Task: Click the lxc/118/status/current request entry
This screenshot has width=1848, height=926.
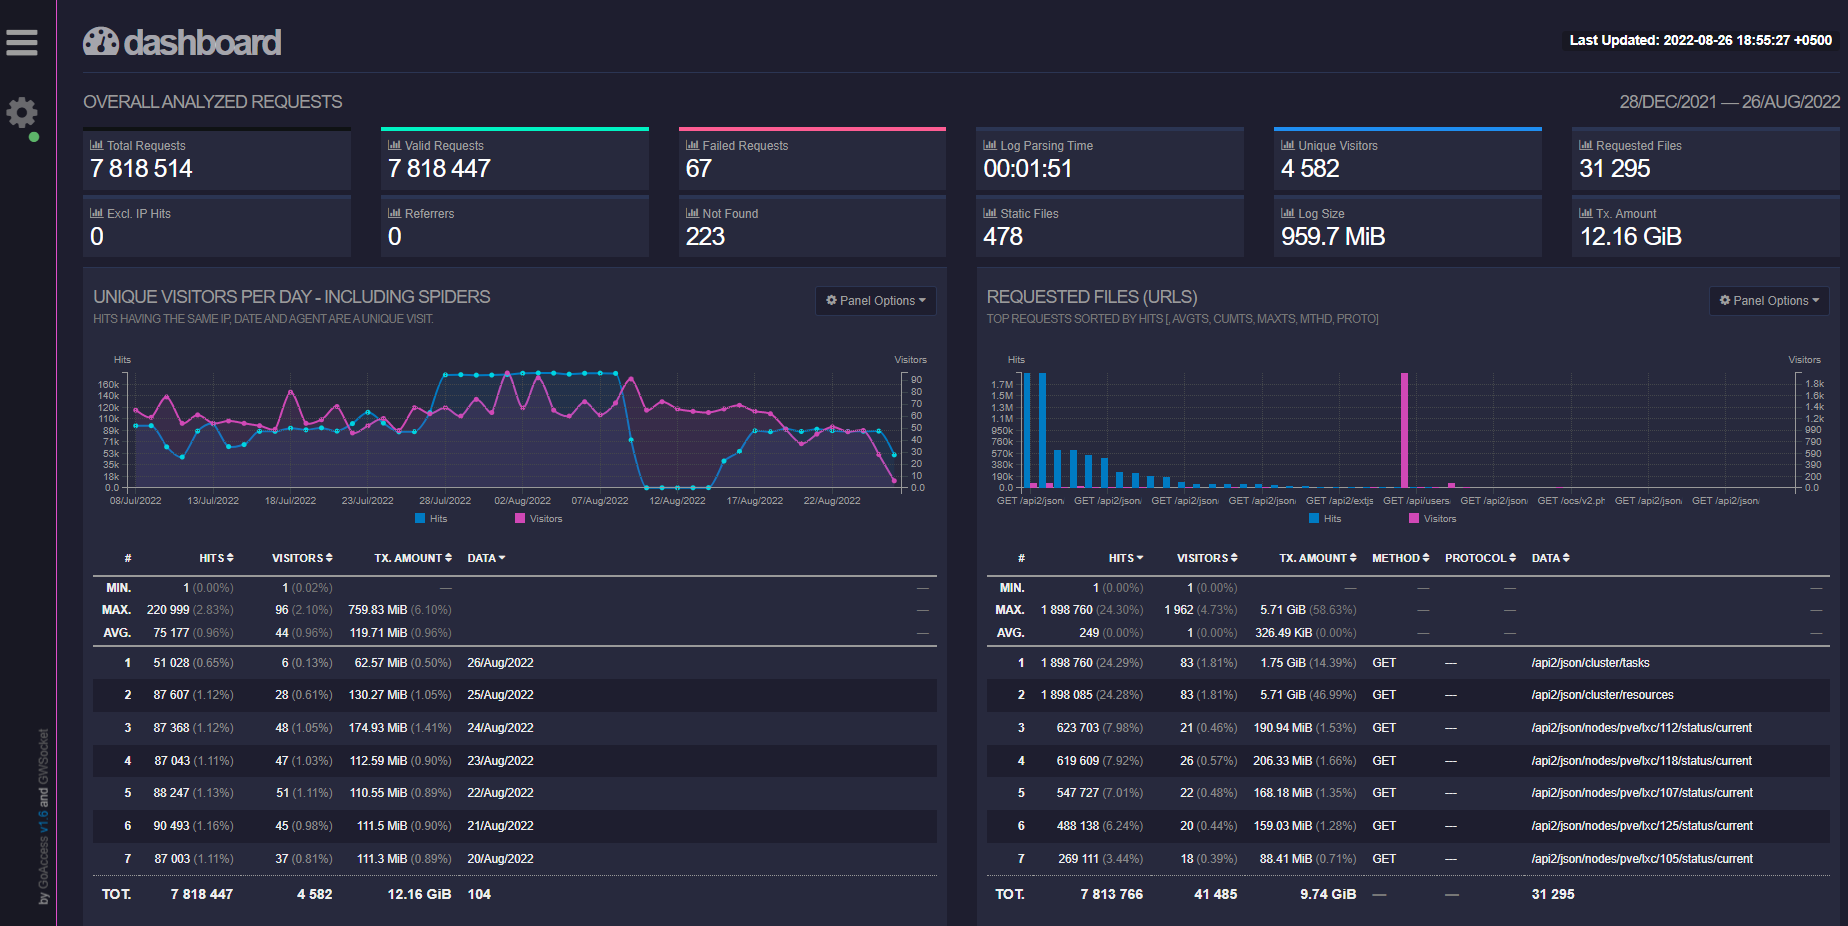Action: 1641,761
